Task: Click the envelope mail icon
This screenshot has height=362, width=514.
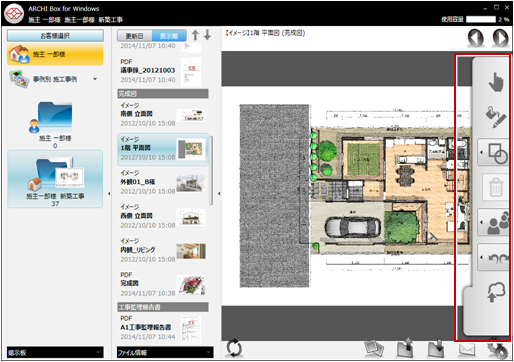Action: point(467,349)
